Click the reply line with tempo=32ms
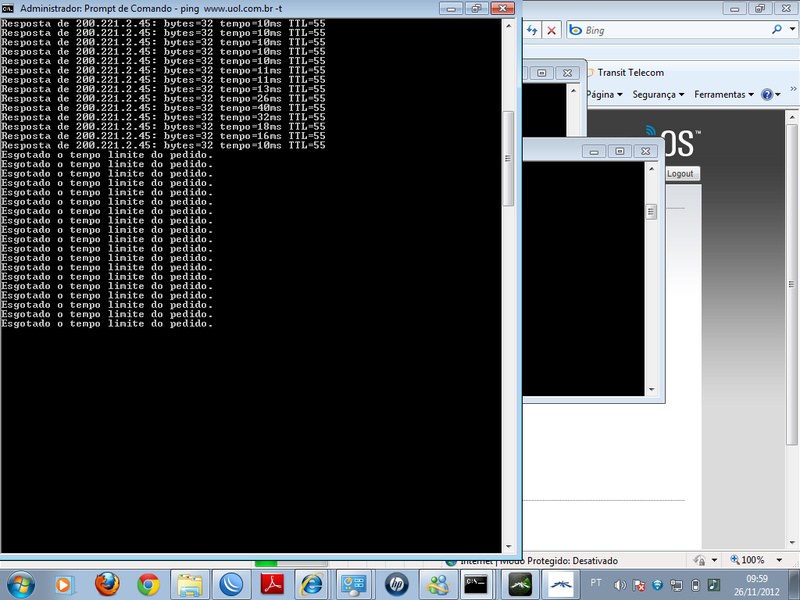This screenshot has height=600, width=800. [163, 117]
